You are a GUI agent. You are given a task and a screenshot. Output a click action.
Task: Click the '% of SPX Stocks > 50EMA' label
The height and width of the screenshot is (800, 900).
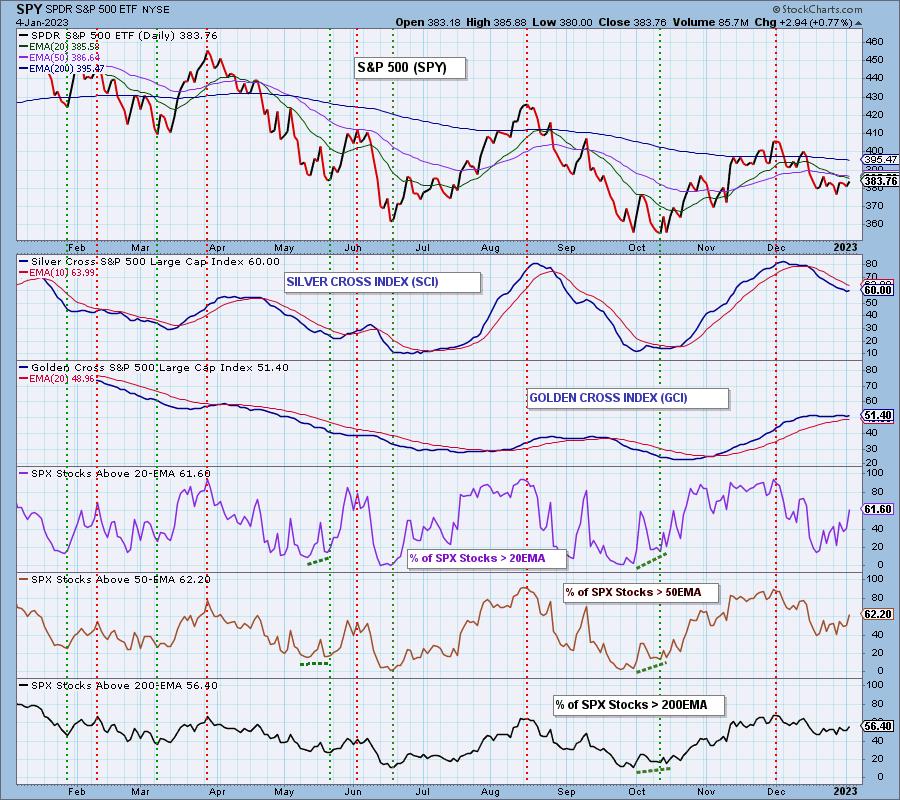(641, 593)
